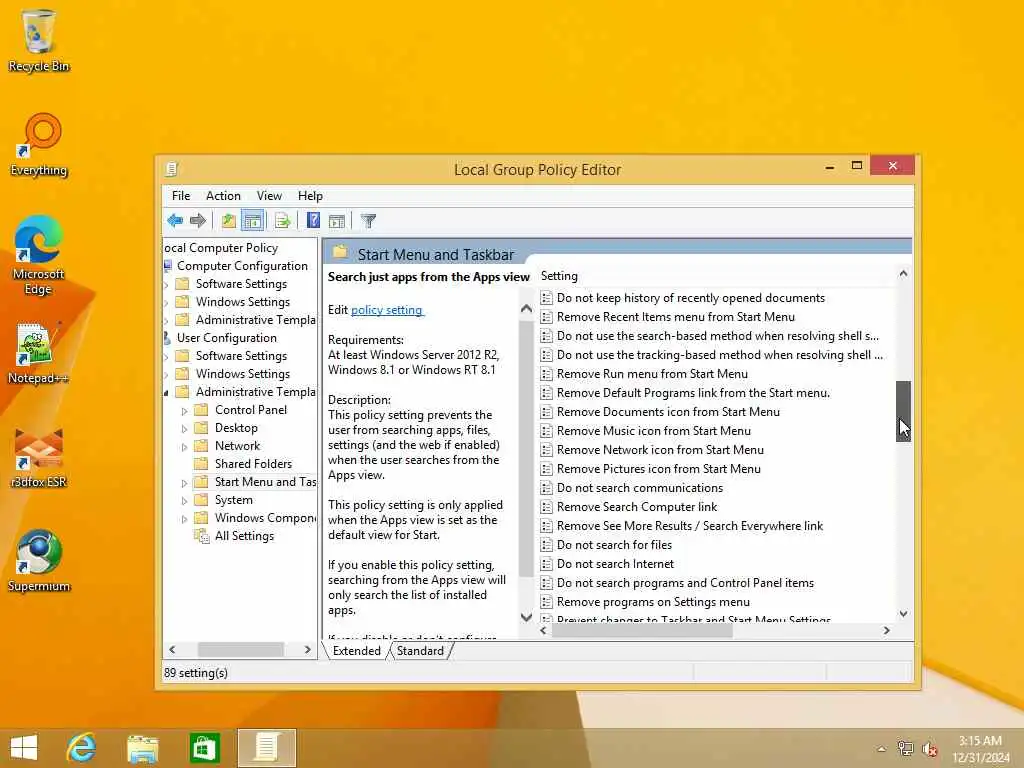The image size is (1024, 768).
Task: Click the Group Policy Editor taskbar button
Action: tap(266, 748)
